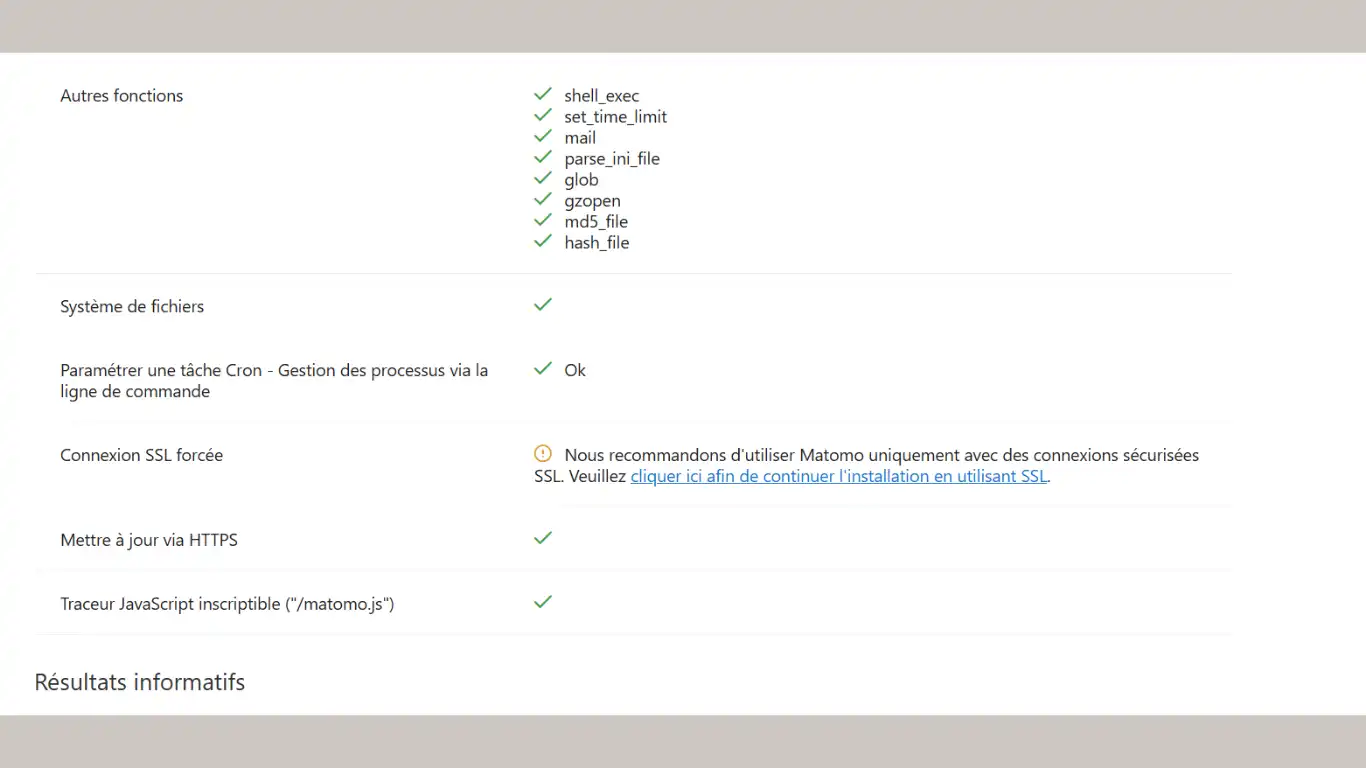1366x768 pixels.
Task: Click the green check beside mail
Action: [x=543, y=136]
